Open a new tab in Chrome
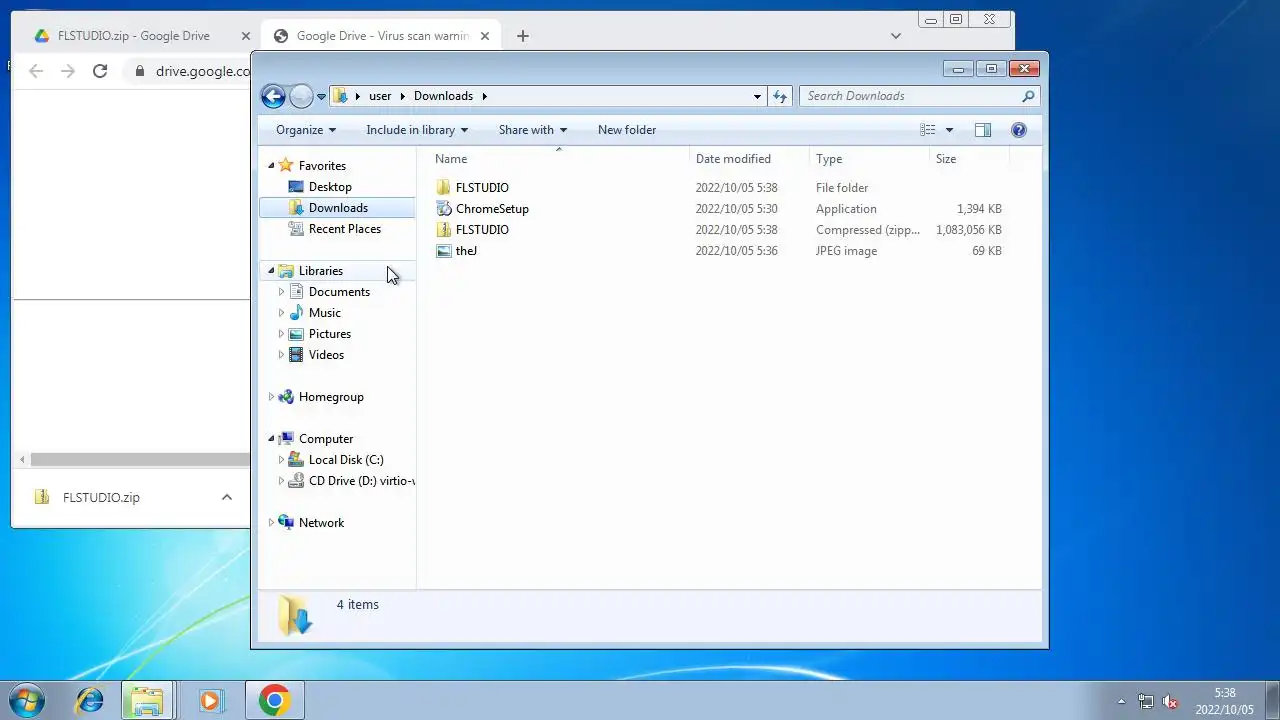The height and width of the screenshot is (720, 1280). point(522,36)
